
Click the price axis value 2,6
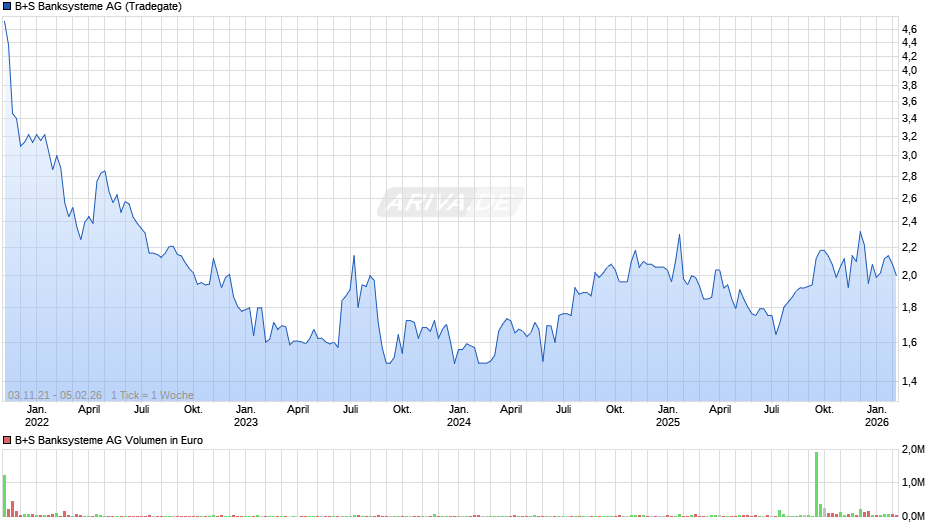click(x=909, y=199)
